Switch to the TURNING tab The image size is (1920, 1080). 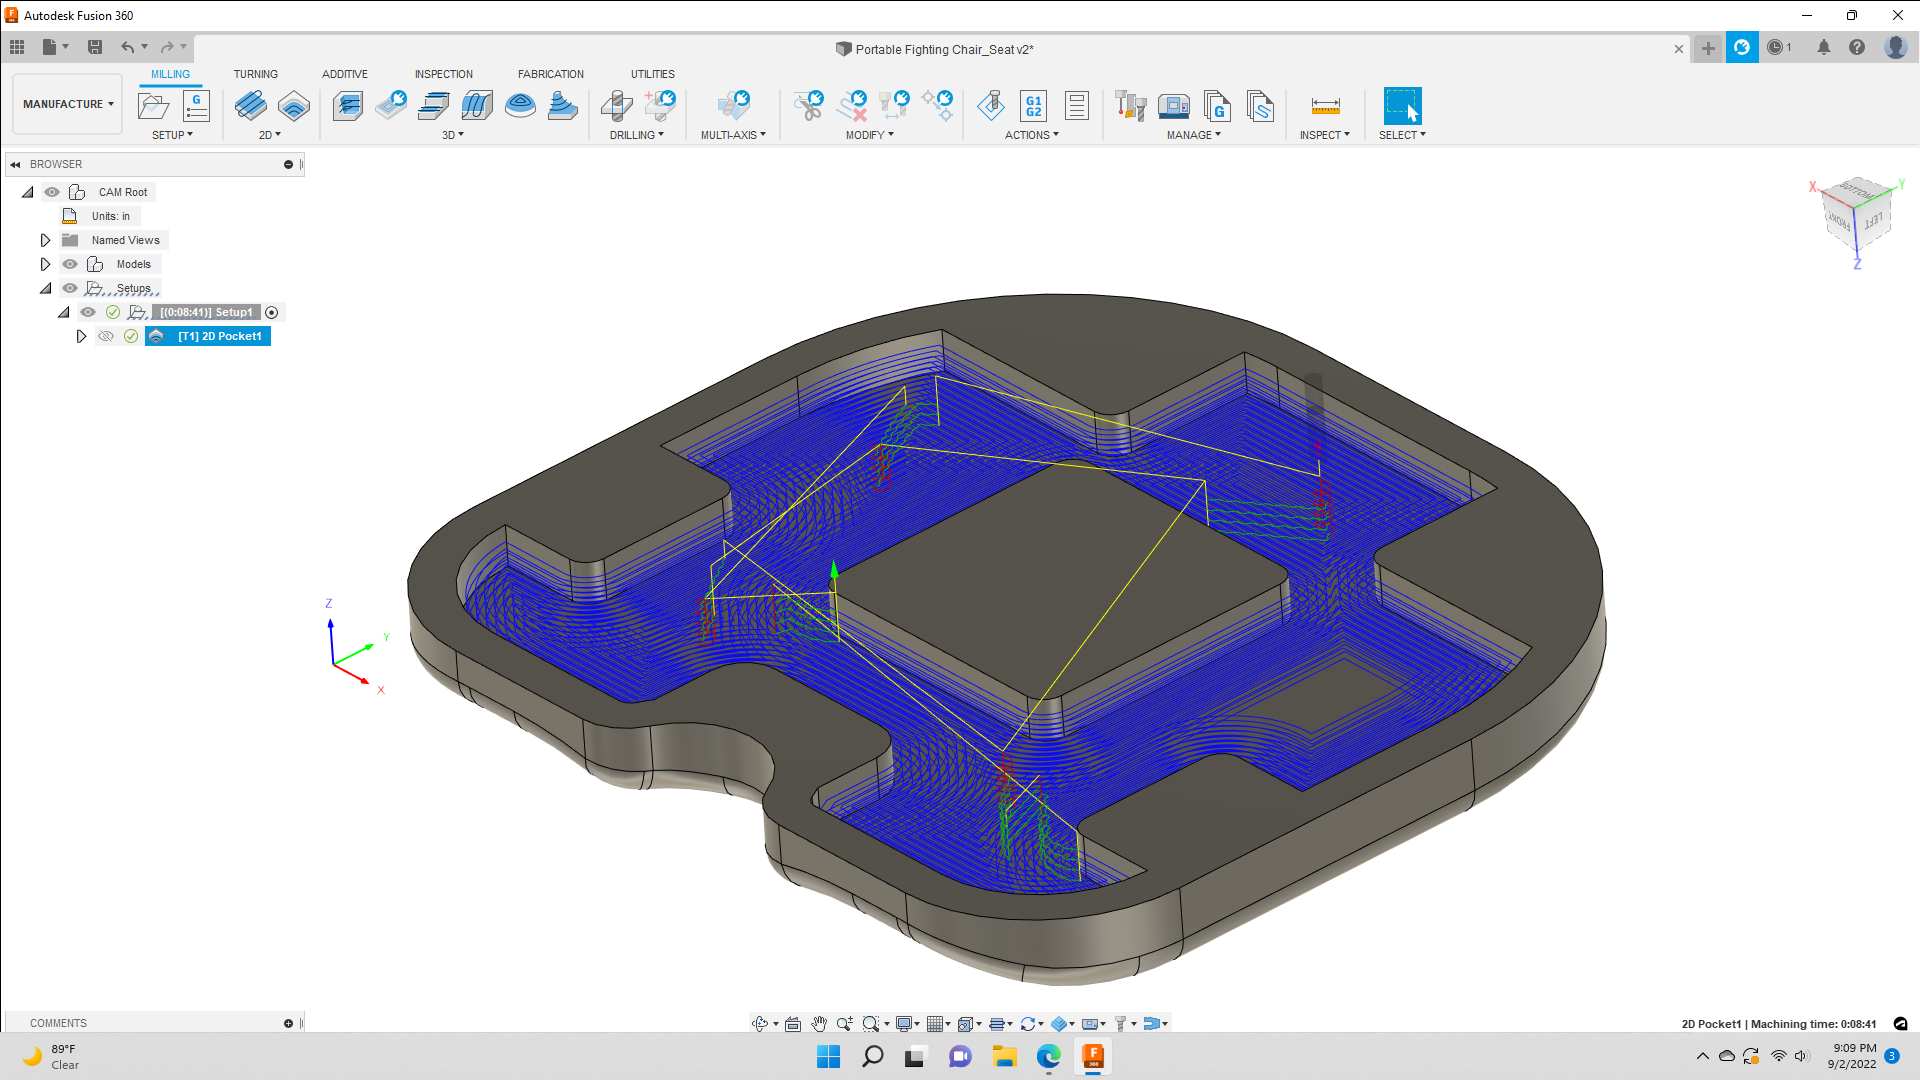(x=256, y=73)
